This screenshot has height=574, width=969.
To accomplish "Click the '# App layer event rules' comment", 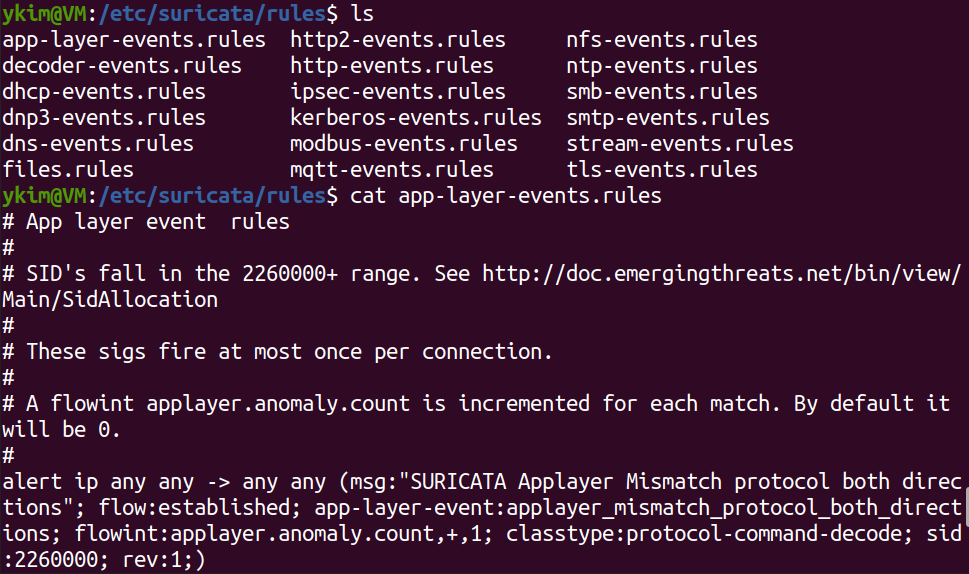I will [146, 222].
